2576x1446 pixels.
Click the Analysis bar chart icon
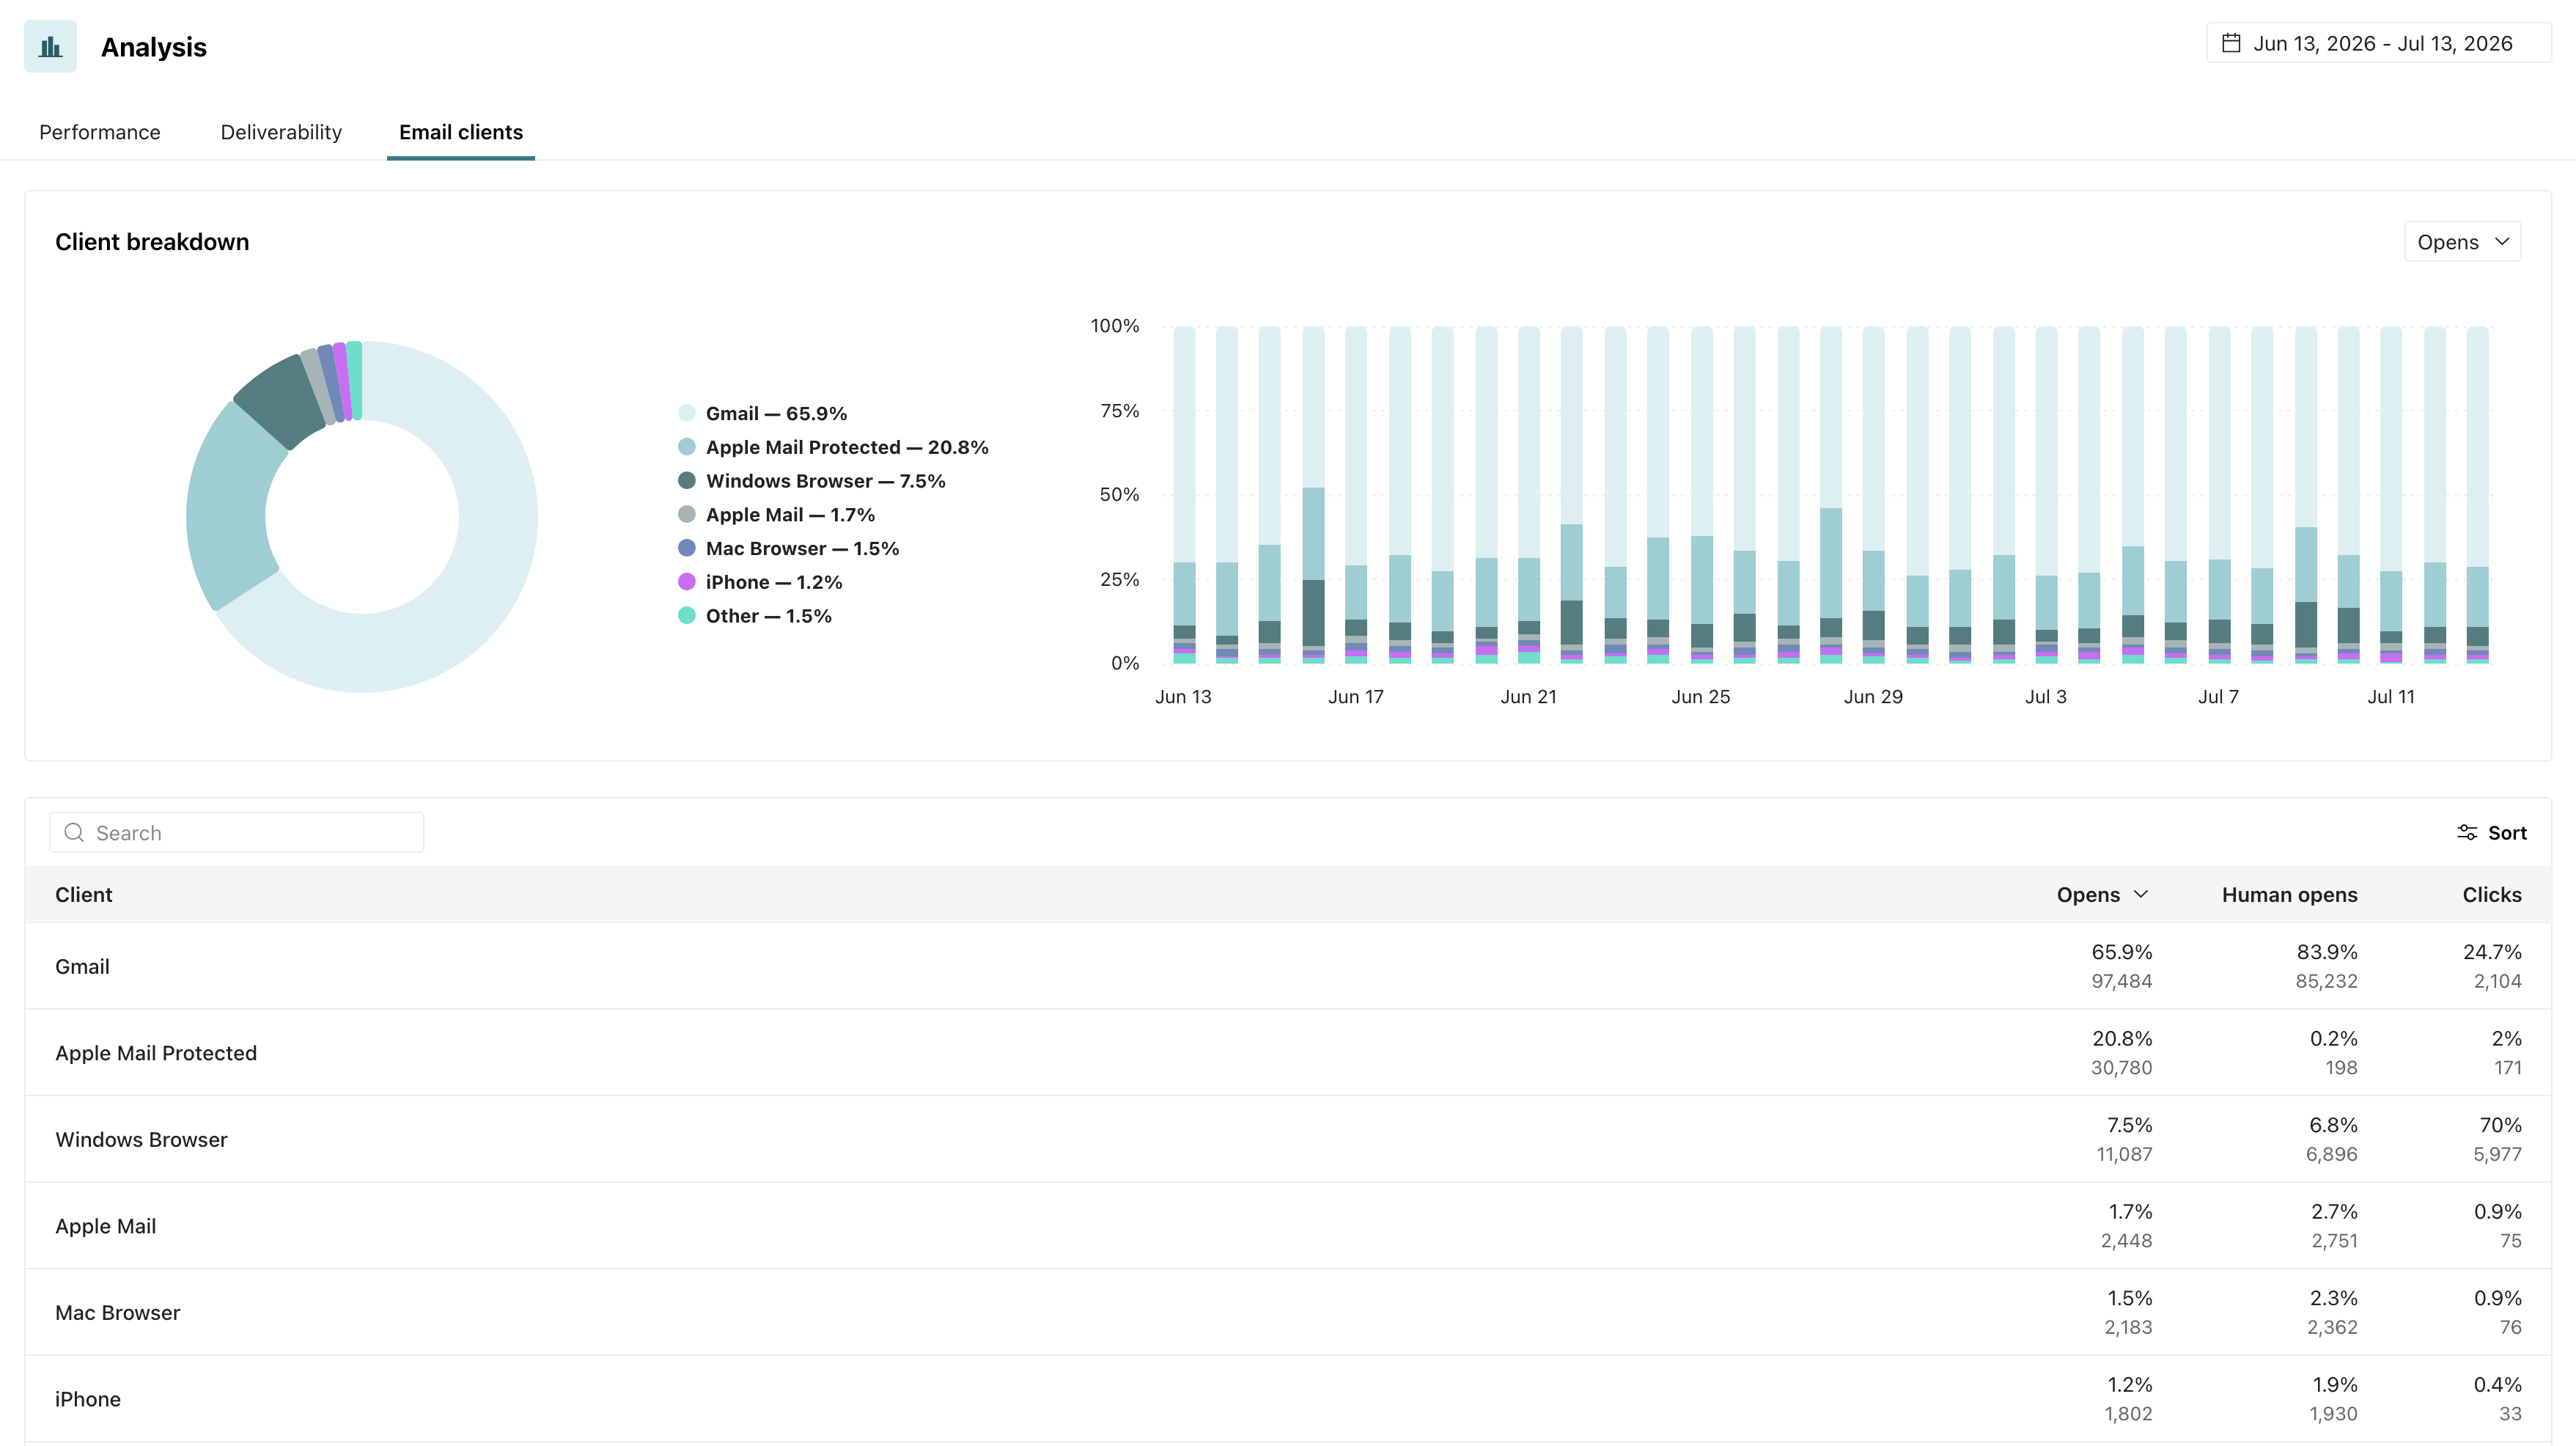coord(50,46)
